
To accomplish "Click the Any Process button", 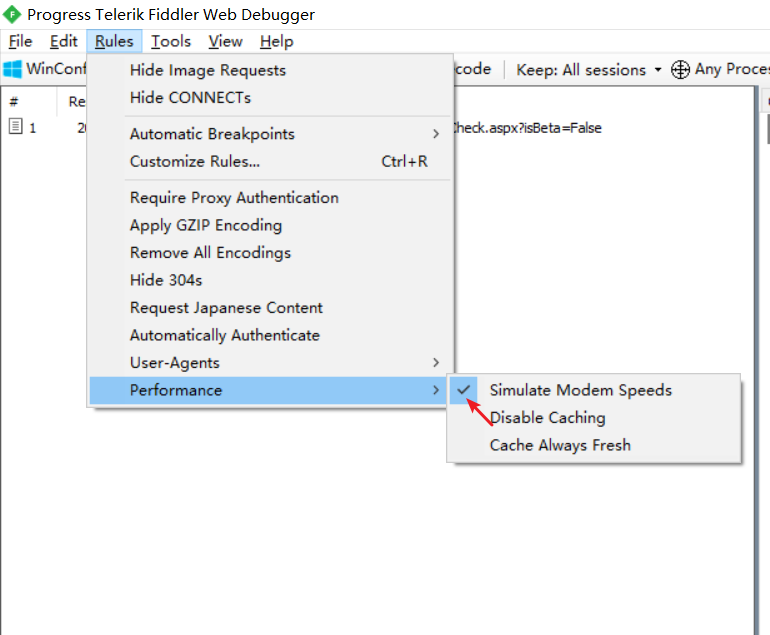I will 720,69.
